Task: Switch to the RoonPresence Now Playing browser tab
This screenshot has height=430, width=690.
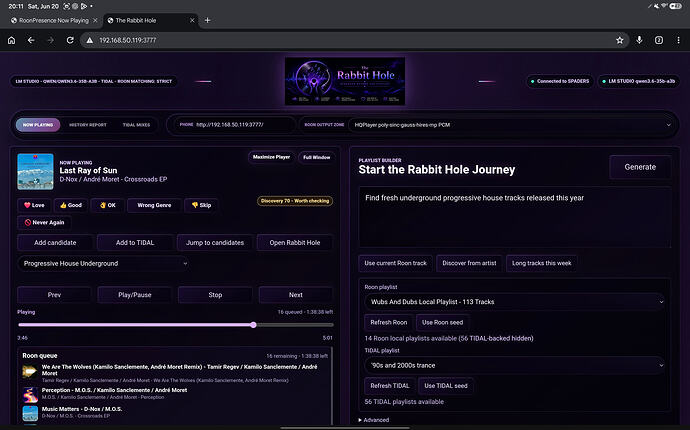Action: (54, 20)
